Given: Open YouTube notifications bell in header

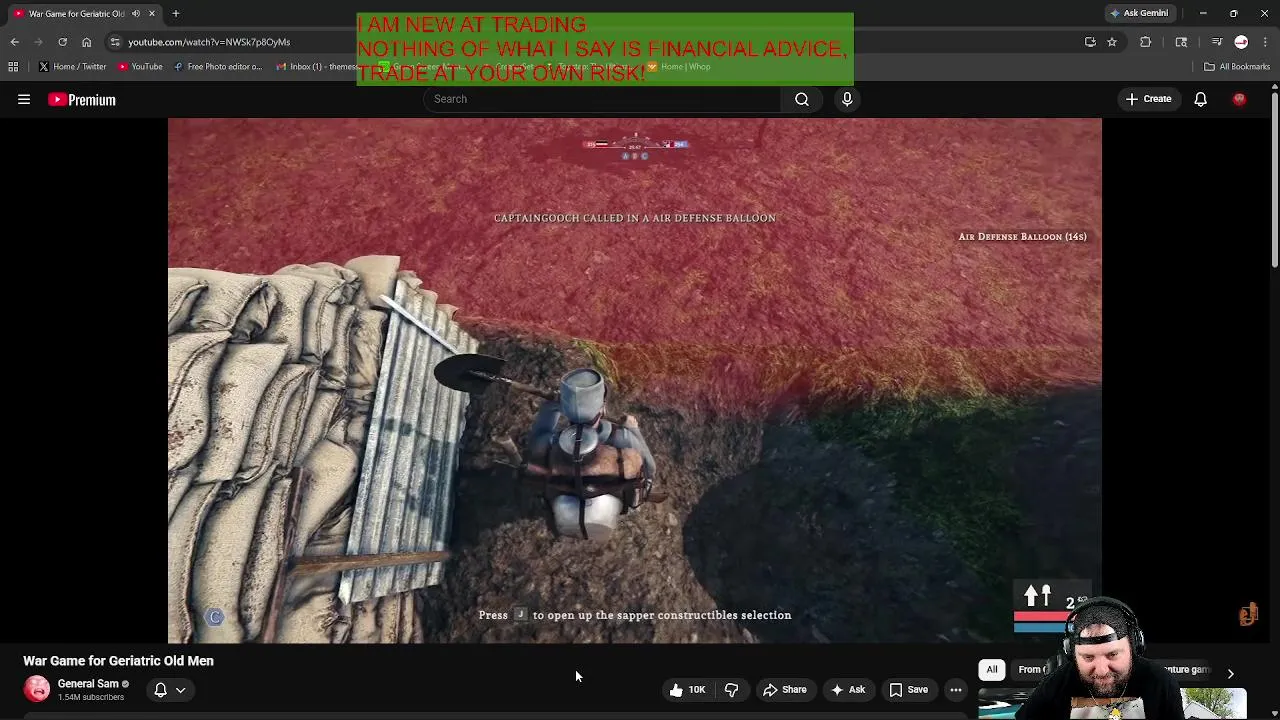Looking at the screenshot, I should (x=1200, y=99).
